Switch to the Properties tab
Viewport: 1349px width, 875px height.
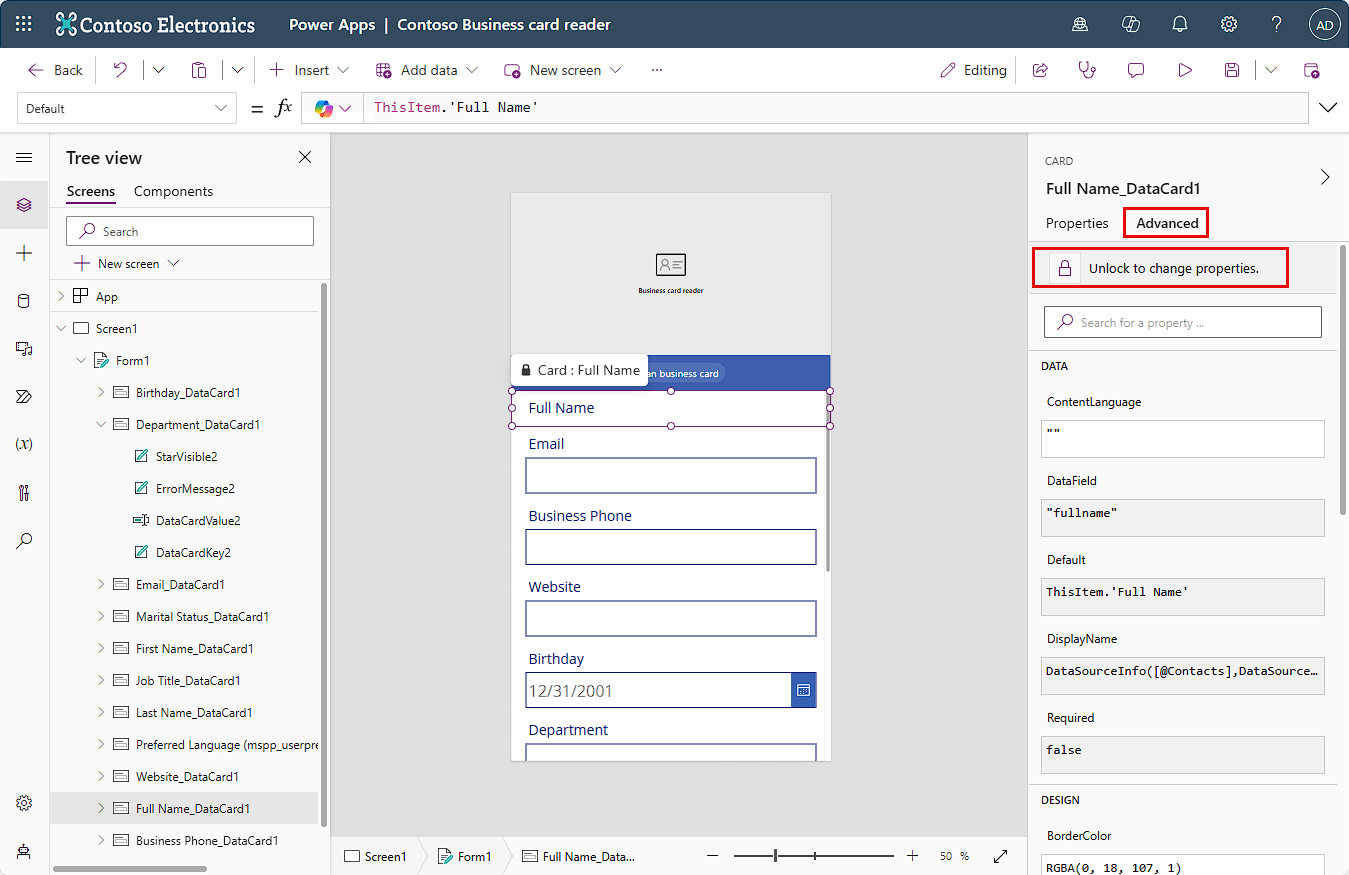[1077, 223]
